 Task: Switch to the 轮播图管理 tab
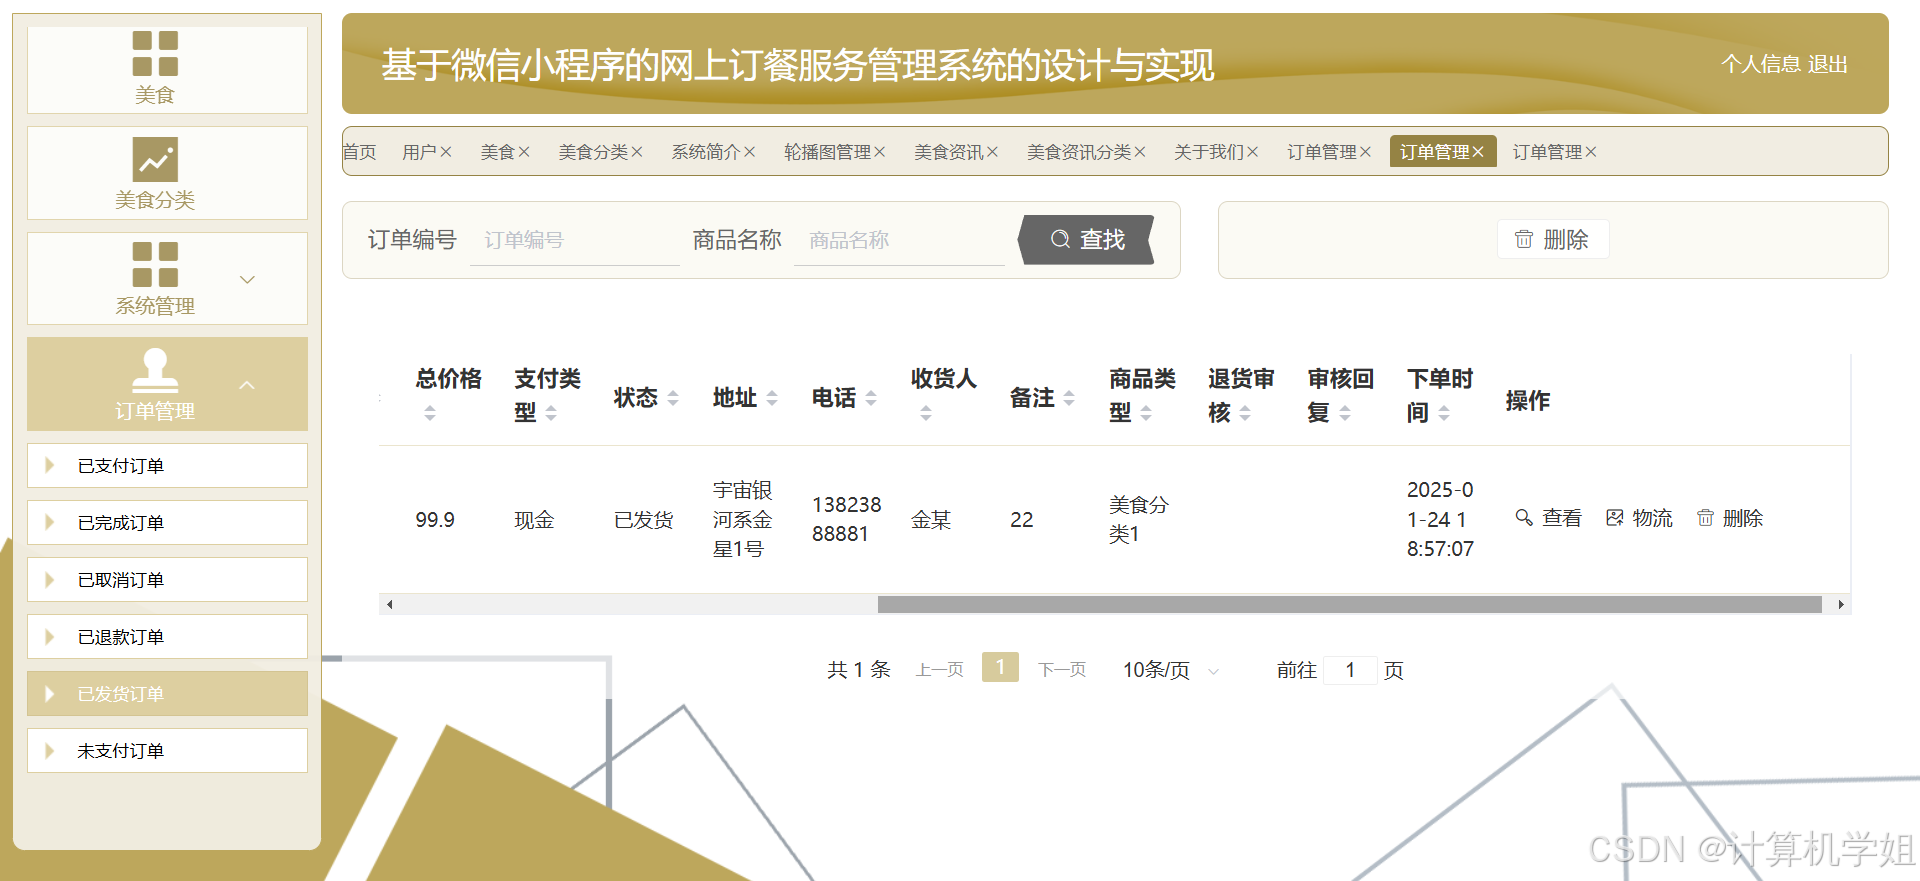(x=827, y=152)
